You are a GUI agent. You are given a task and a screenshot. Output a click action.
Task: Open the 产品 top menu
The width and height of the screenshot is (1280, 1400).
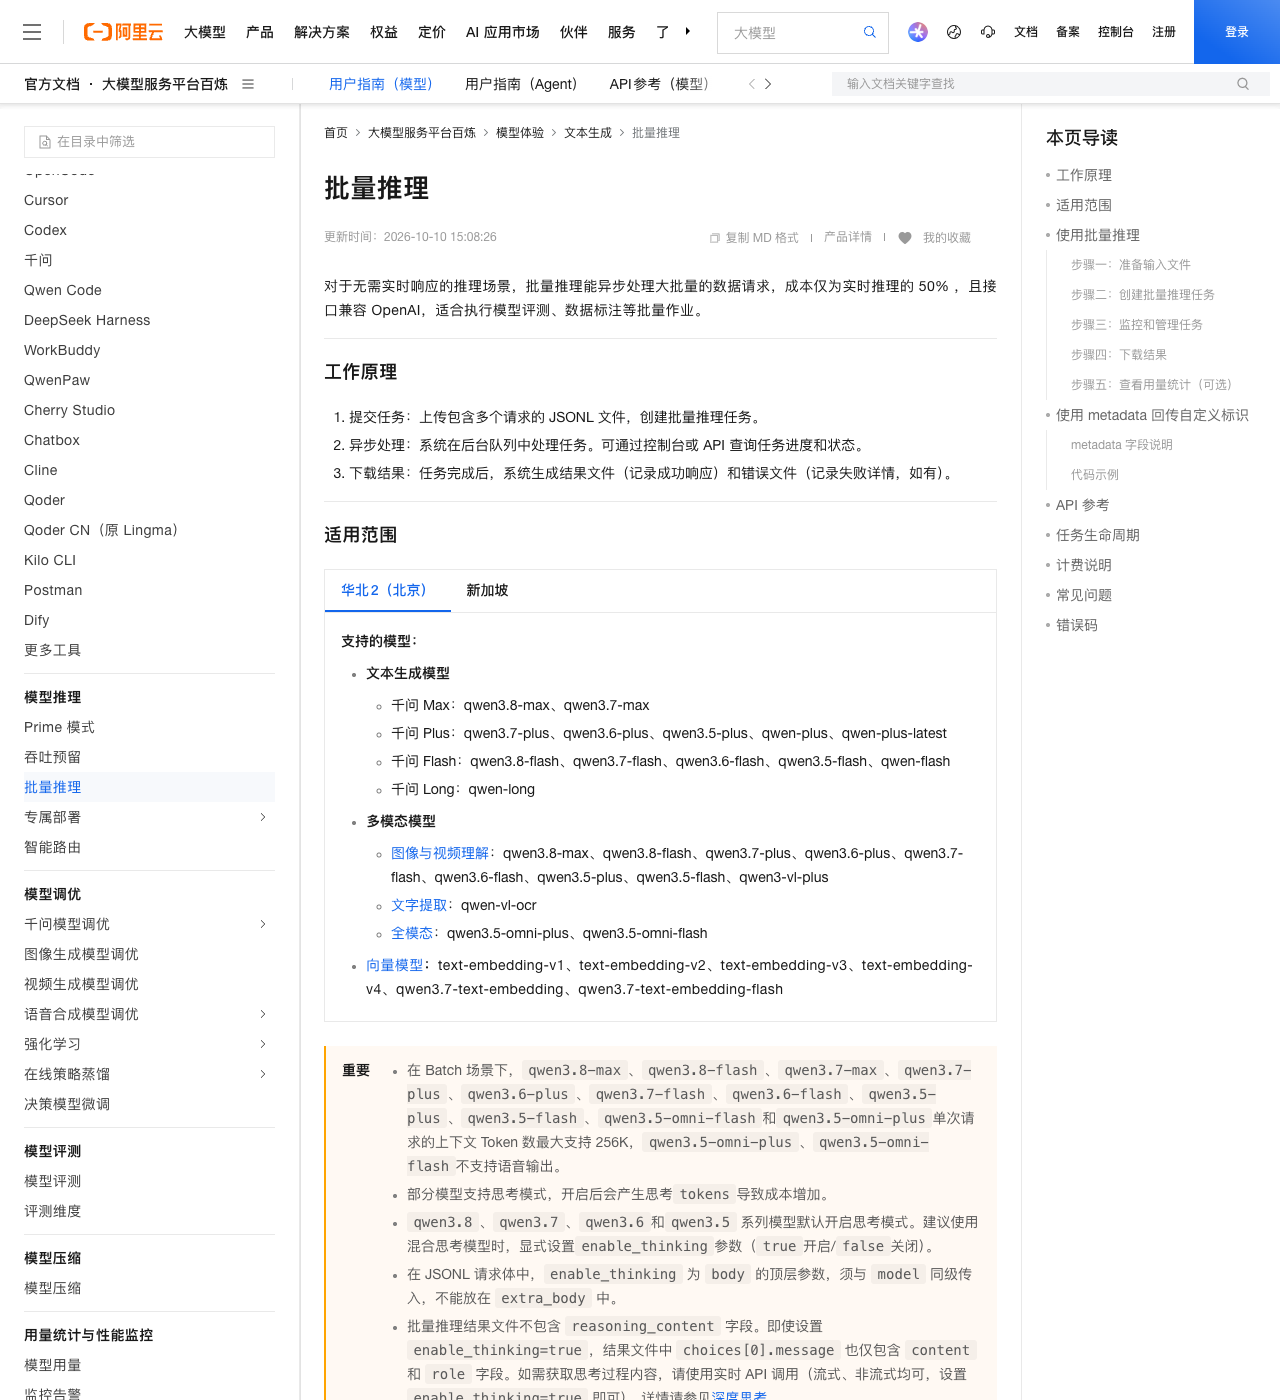click(x=260, y=32)
